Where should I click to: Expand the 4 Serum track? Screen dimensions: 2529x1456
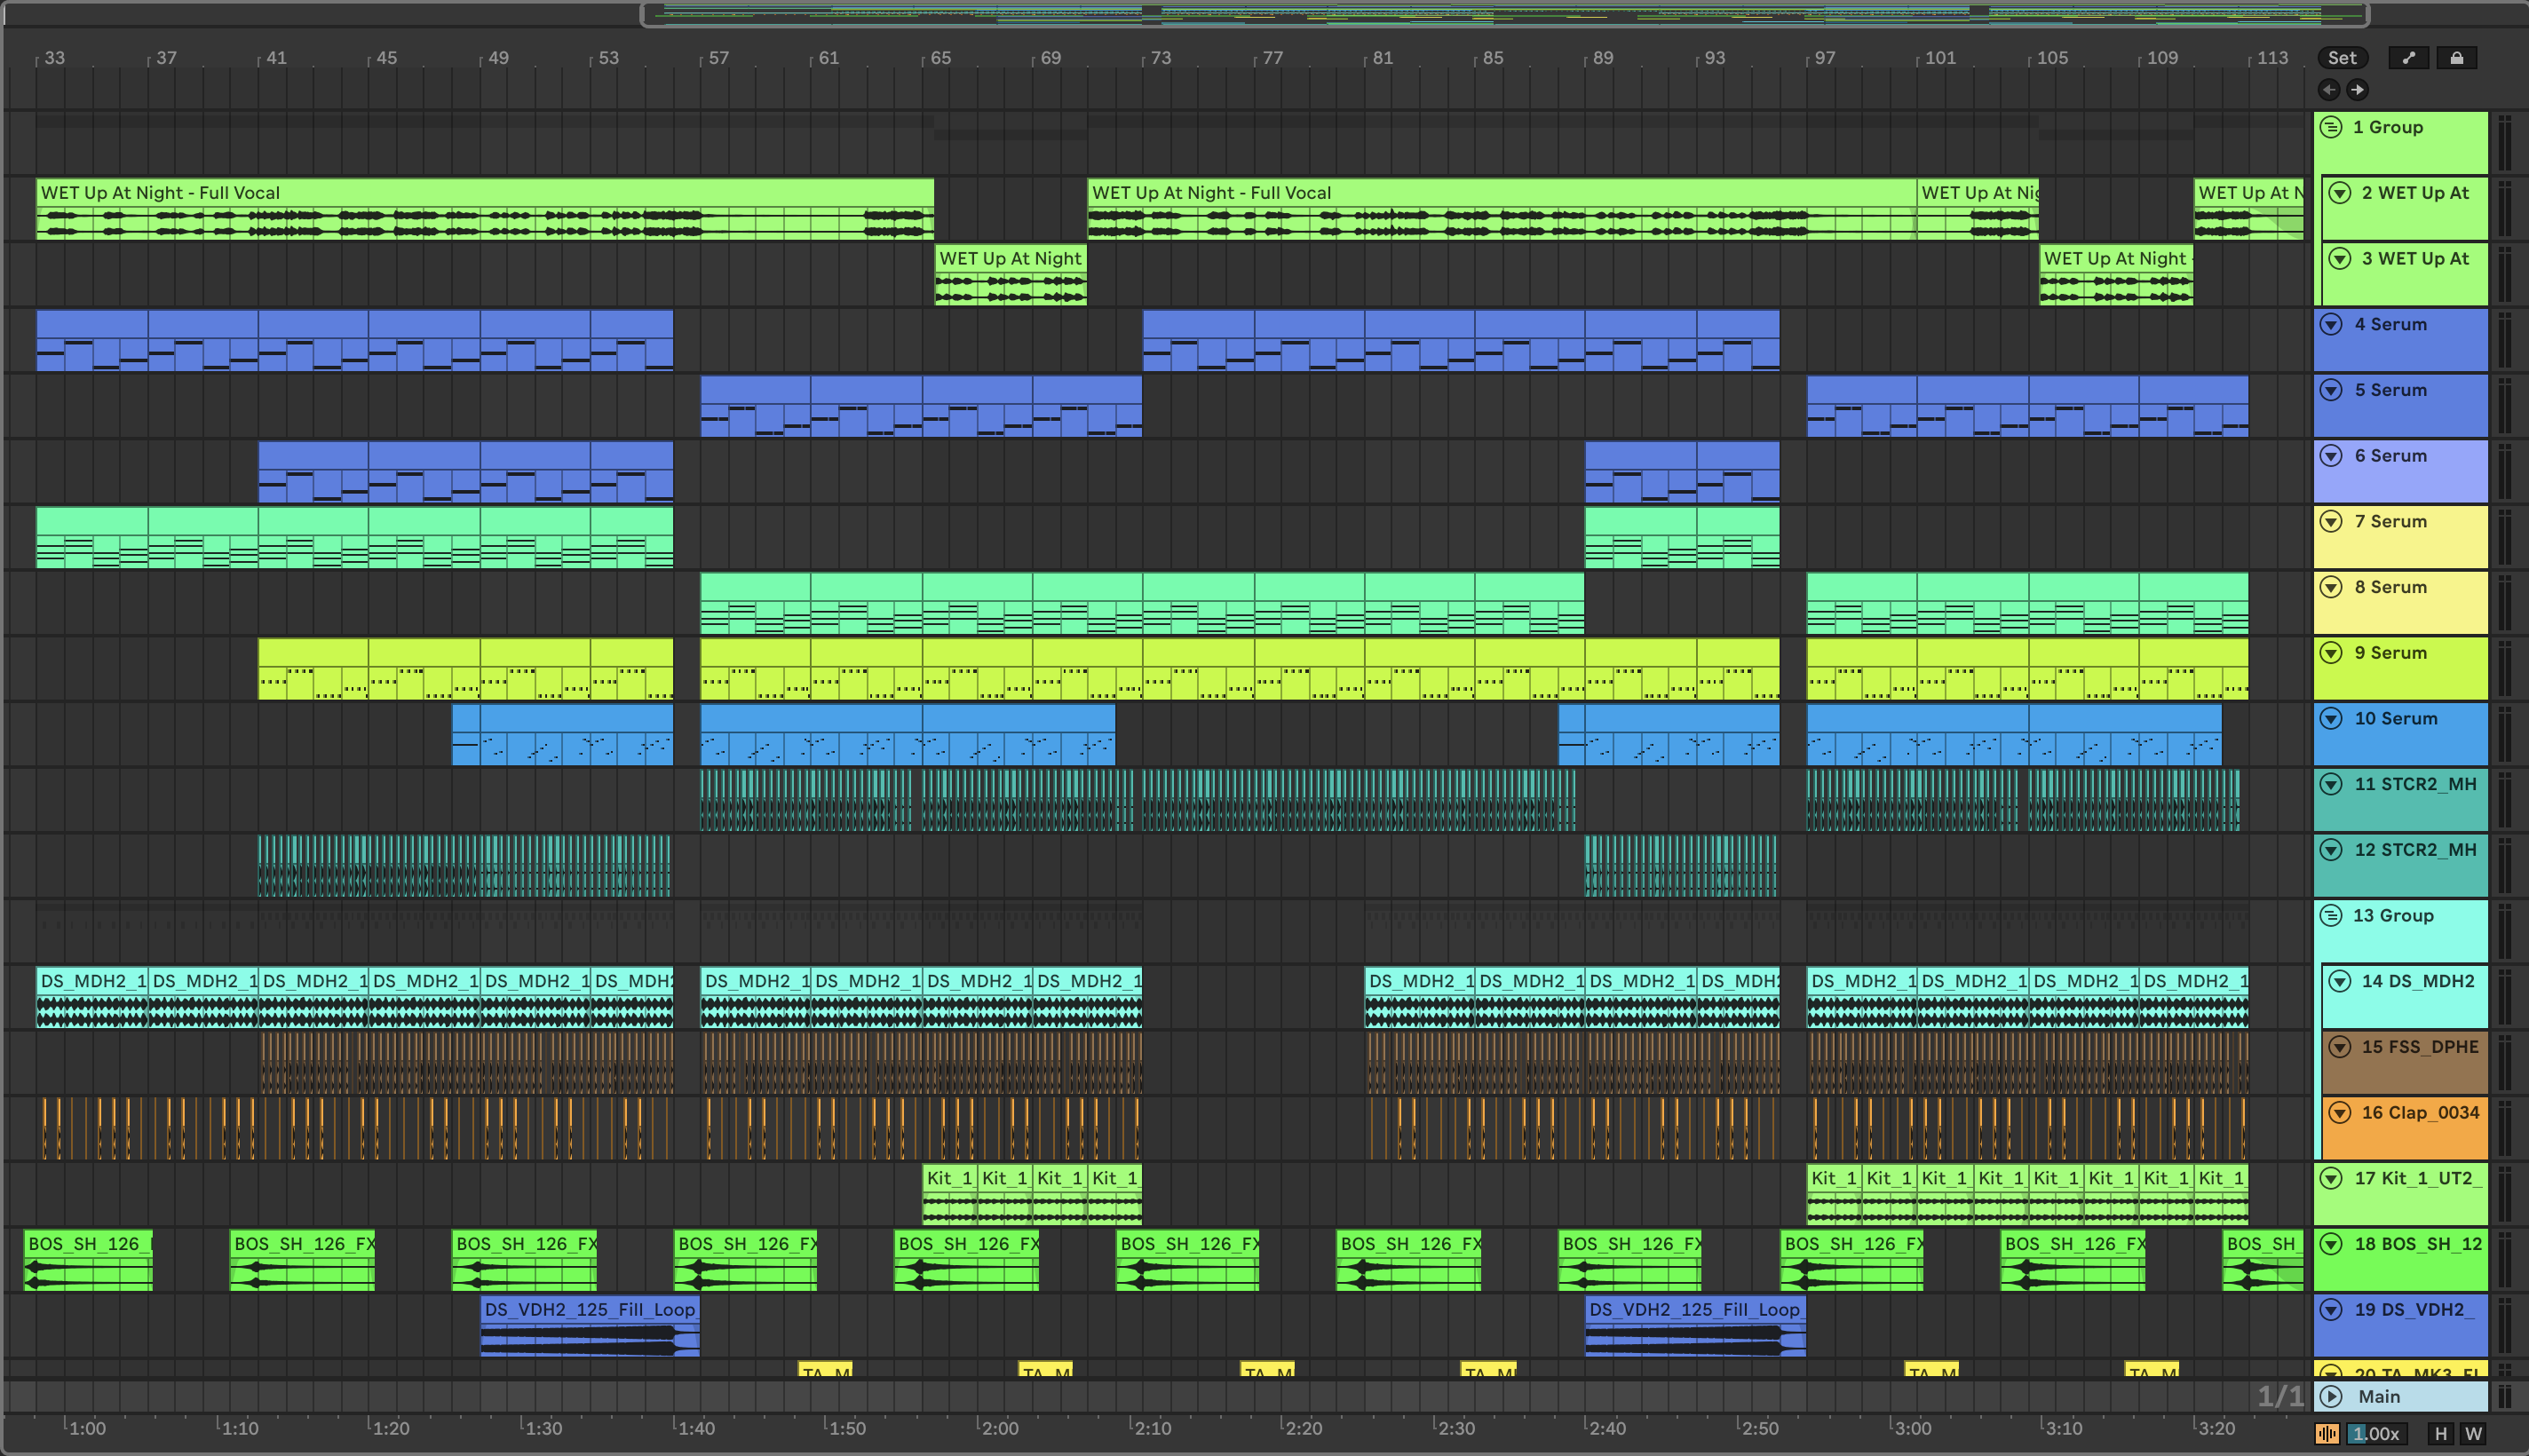pos(2331,324)
